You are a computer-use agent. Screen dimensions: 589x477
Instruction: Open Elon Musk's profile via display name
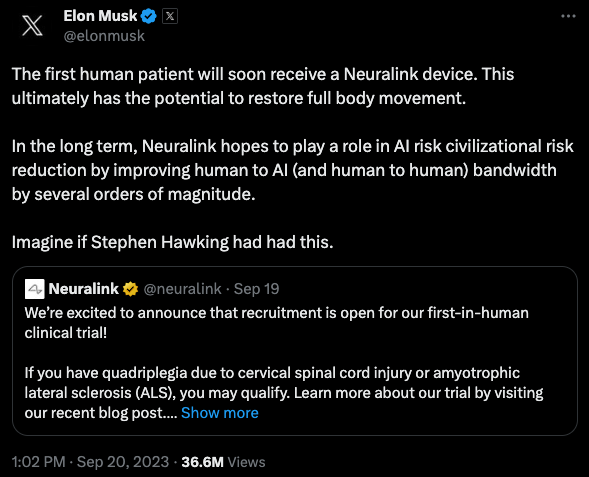click(100, 16)
